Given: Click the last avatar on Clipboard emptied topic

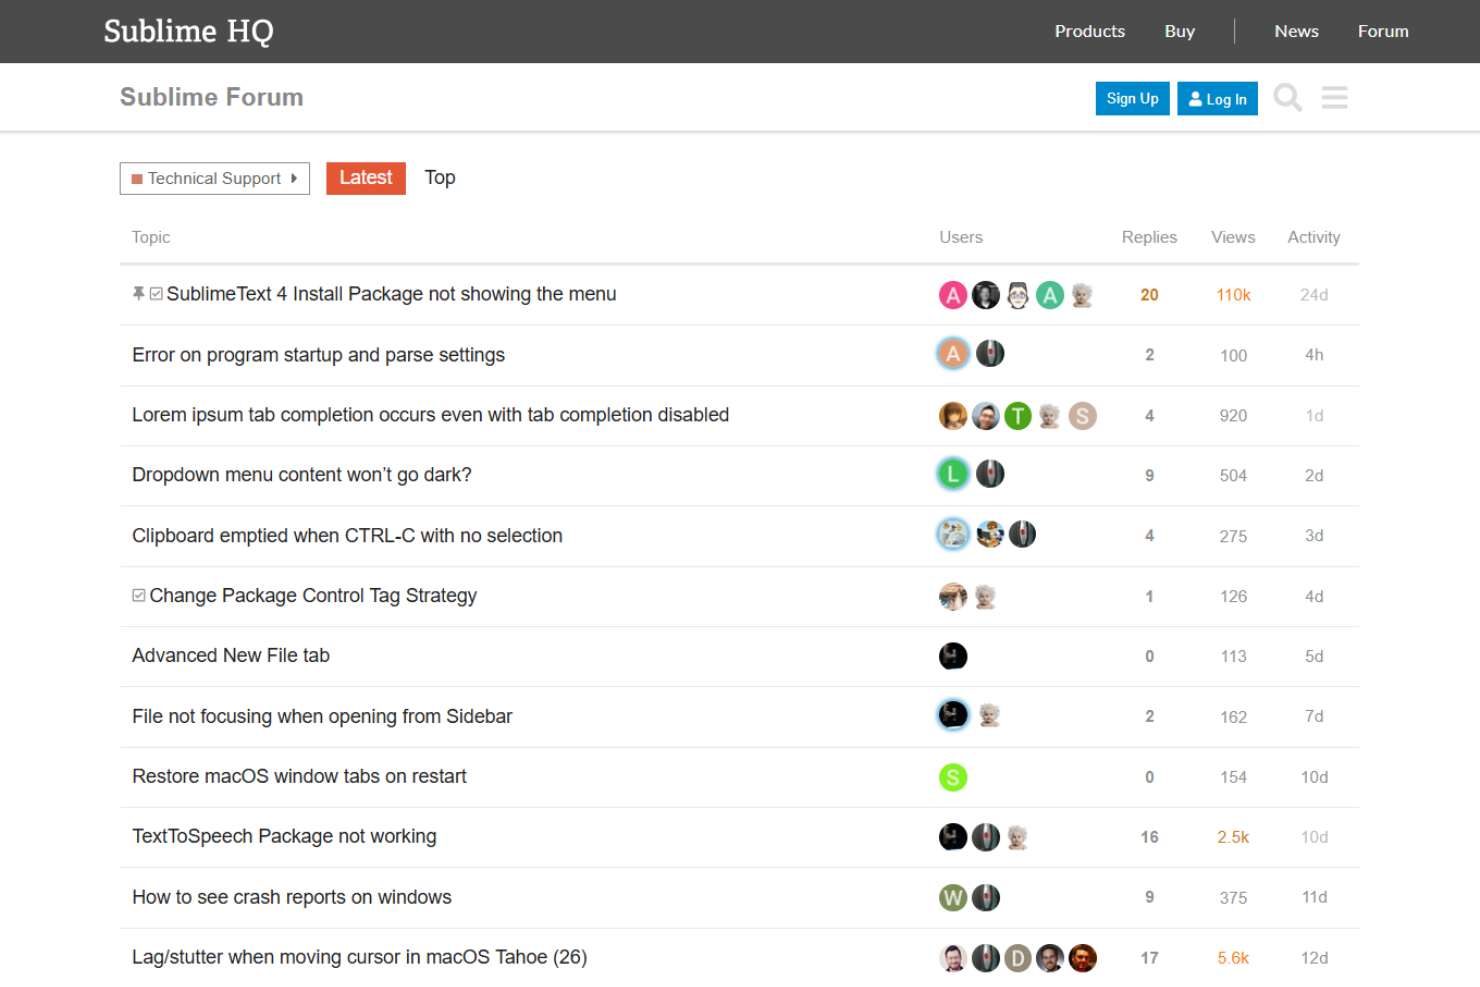Looking at the screenshot, I should 1022,535.
